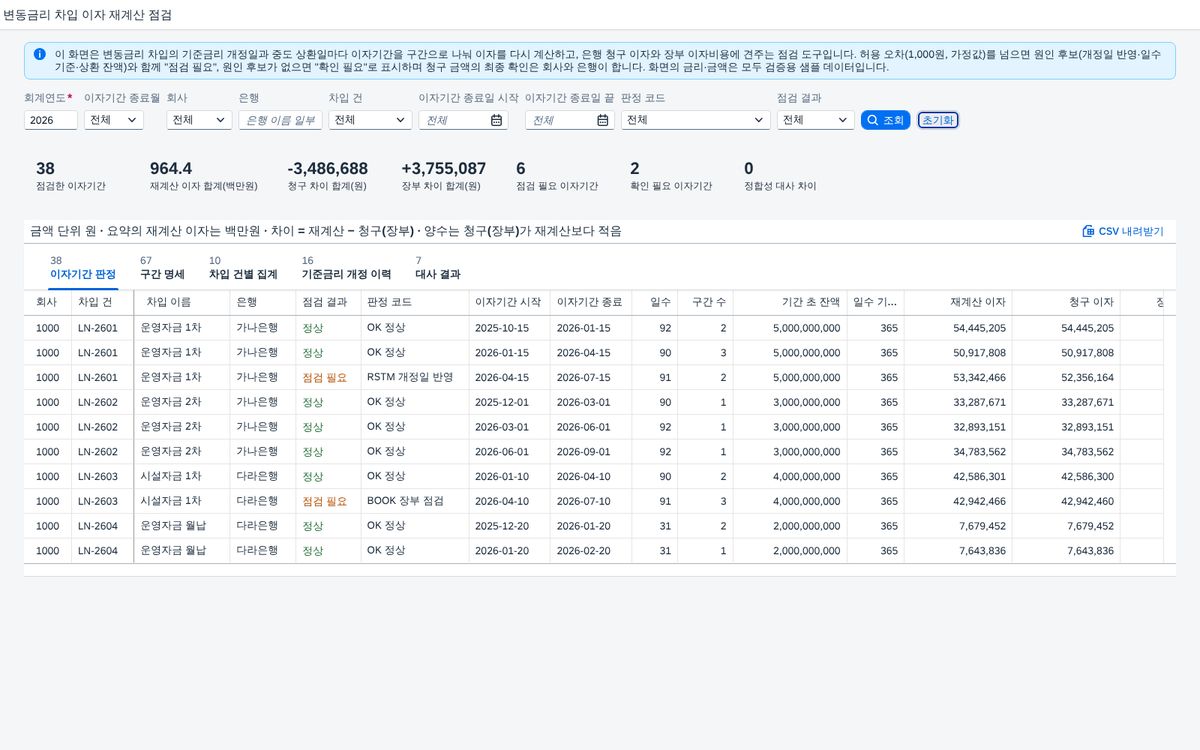Open the 판정 코드 dropdown

click(x=695, y=120)
